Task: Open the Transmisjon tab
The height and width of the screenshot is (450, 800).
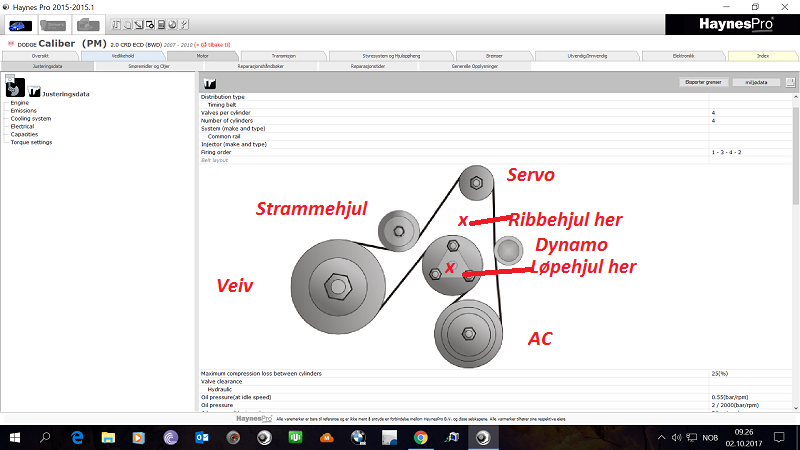Action: [x=284, y=56]
